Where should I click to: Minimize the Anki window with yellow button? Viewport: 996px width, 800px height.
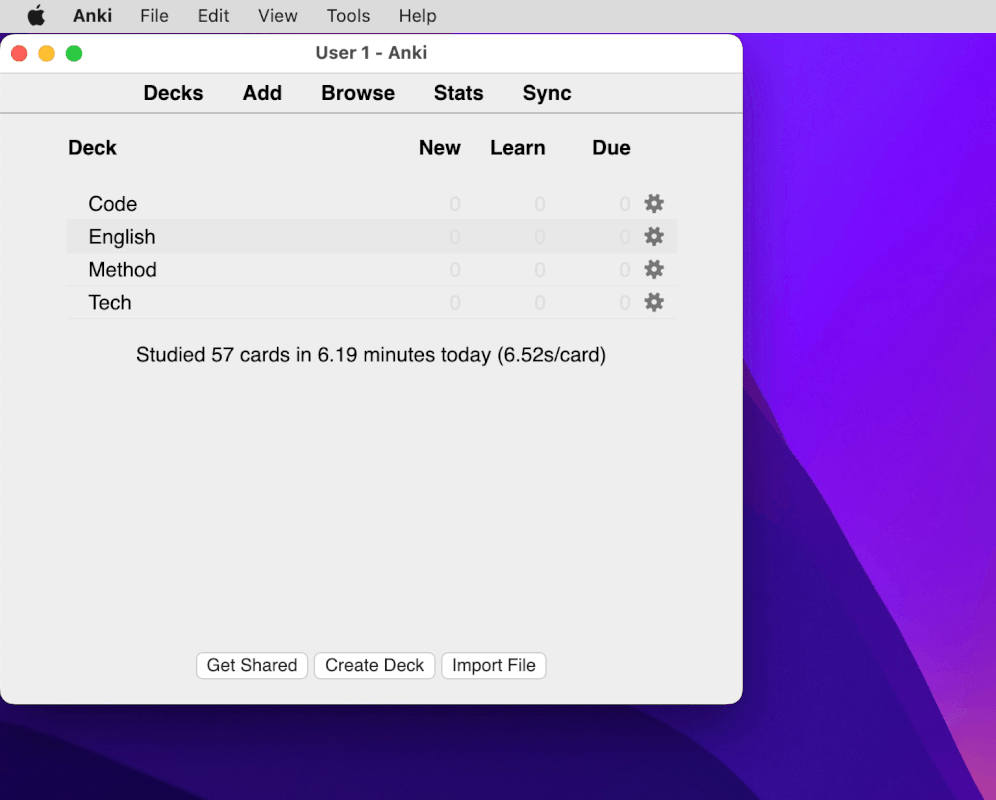tap(46, 53)
